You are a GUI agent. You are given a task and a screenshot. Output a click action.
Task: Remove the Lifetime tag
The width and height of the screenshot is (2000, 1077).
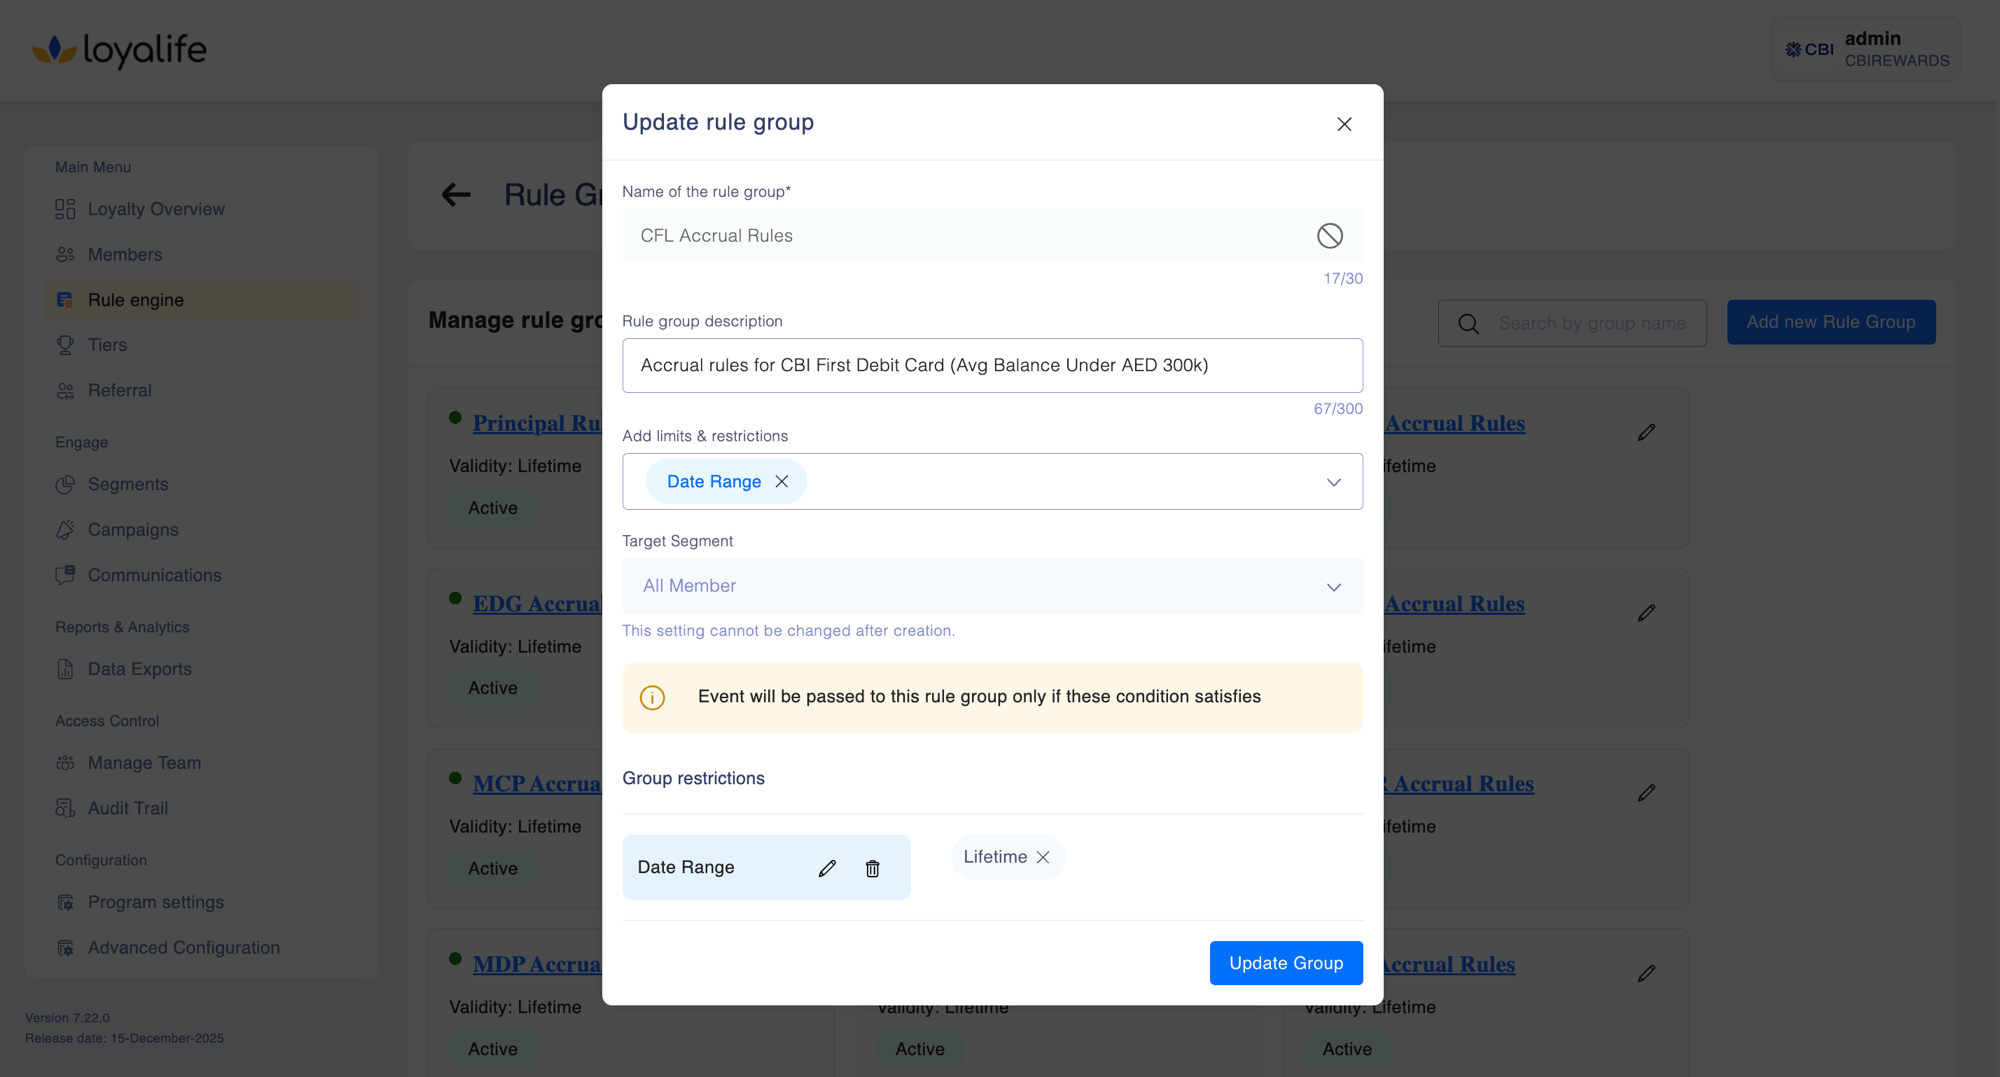coord(1043,857)
